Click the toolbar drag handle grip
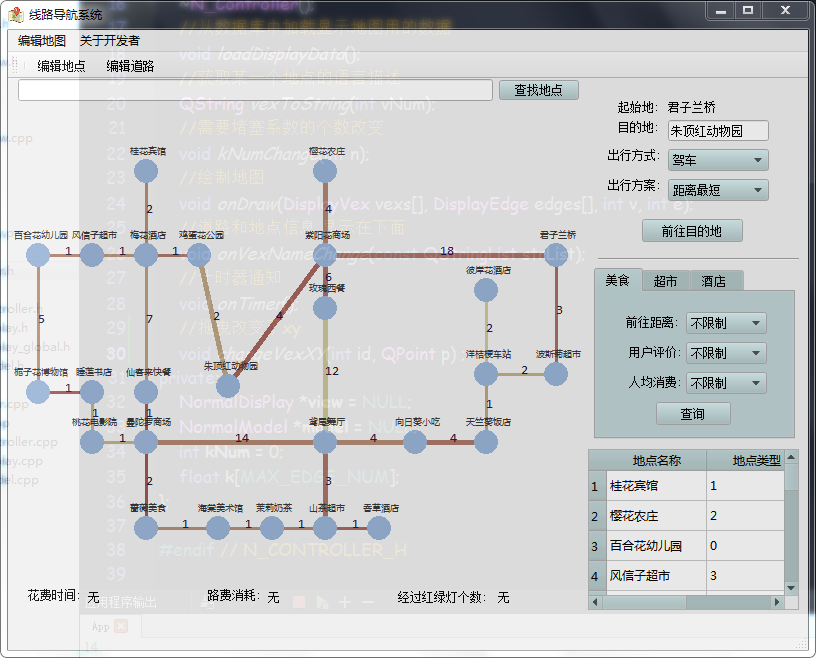The image size is (816, 658). 15,65
